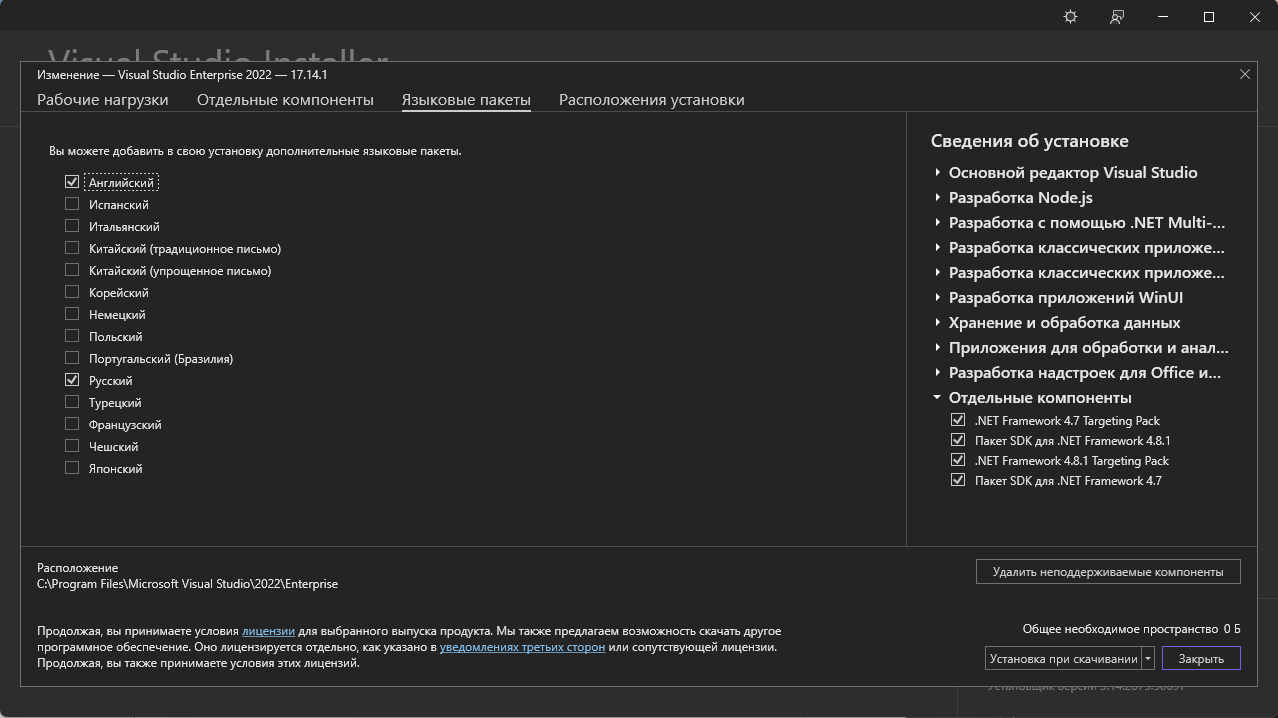The image size is (1278, 718).
Task: Uncheck .NET Framework 4.7 Targeting Pack
Action: [x=958, y=420]
